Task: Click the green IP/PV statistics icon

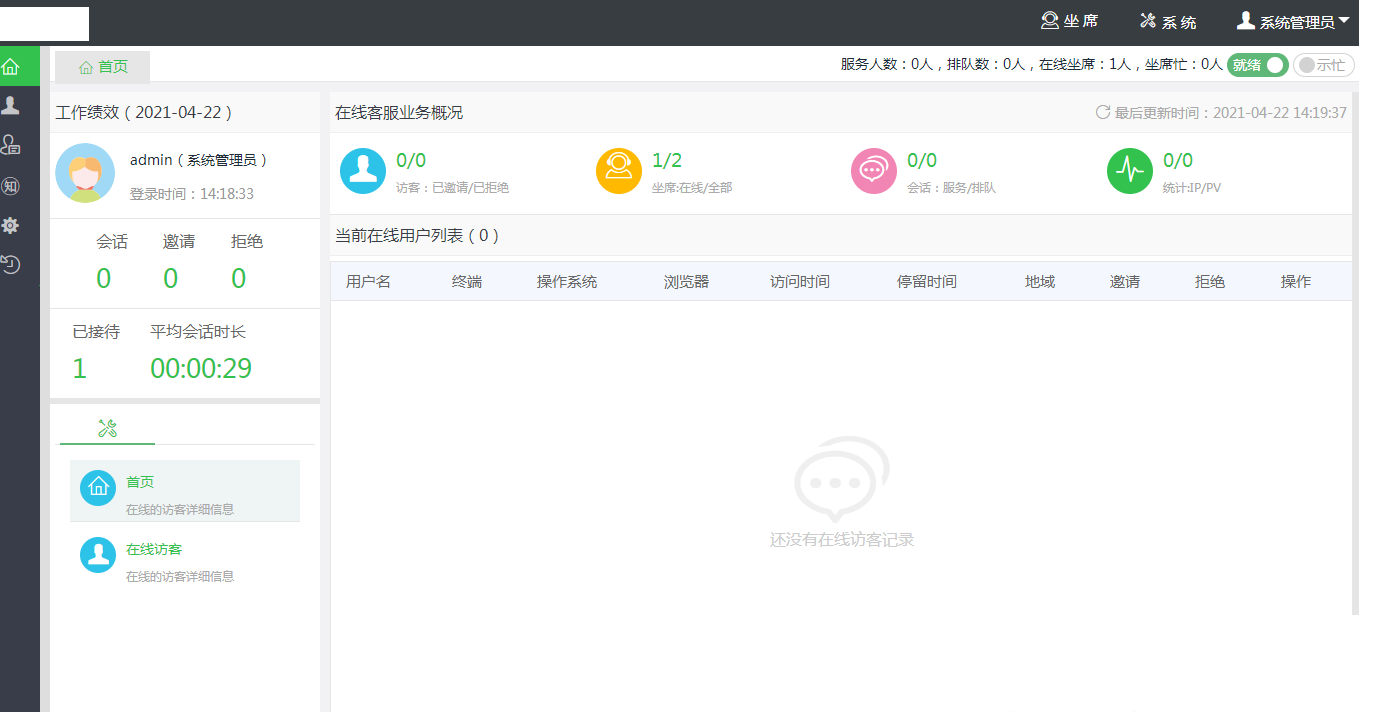Action: [1130, 171]
